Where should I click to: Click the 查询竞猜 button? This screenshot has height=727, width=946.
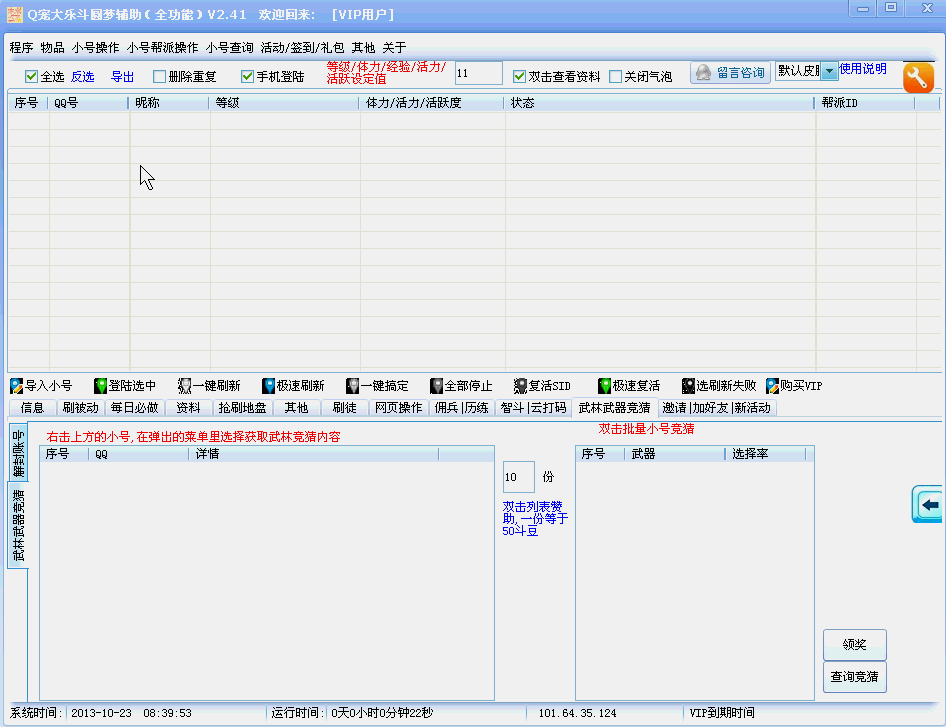(854, 677)
